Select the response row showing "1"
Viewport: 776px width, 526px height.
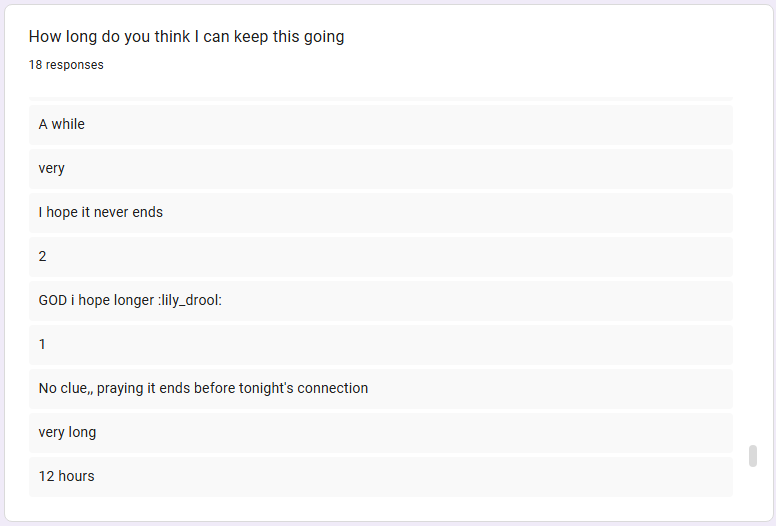pos(380,345)
